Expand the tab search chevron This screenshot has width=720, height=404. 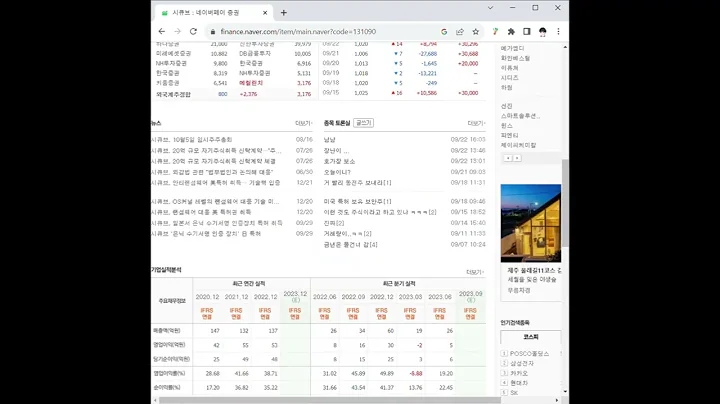(x=490, y=8)
